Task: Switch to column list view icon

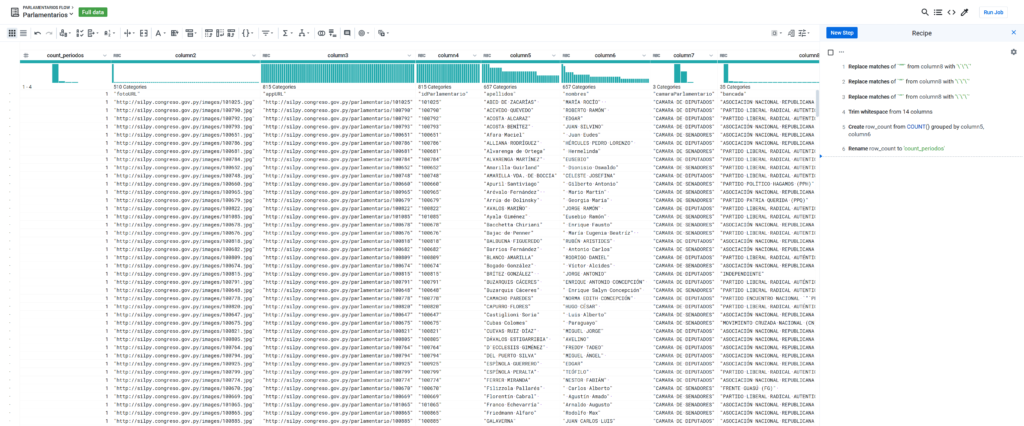Action: [23, 33]
